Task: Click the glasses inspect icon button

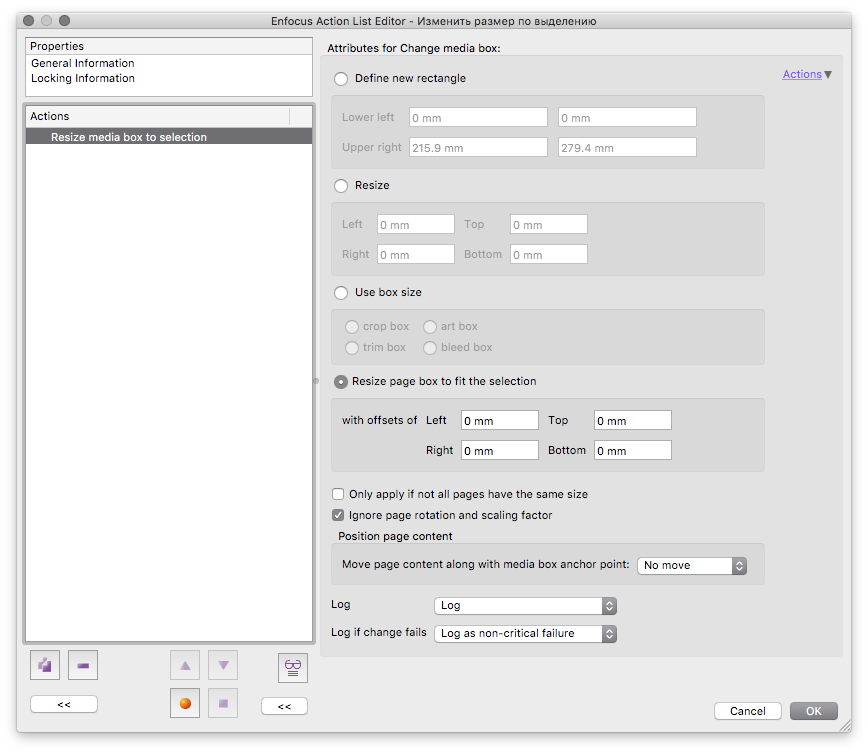Action: [293, 668]
